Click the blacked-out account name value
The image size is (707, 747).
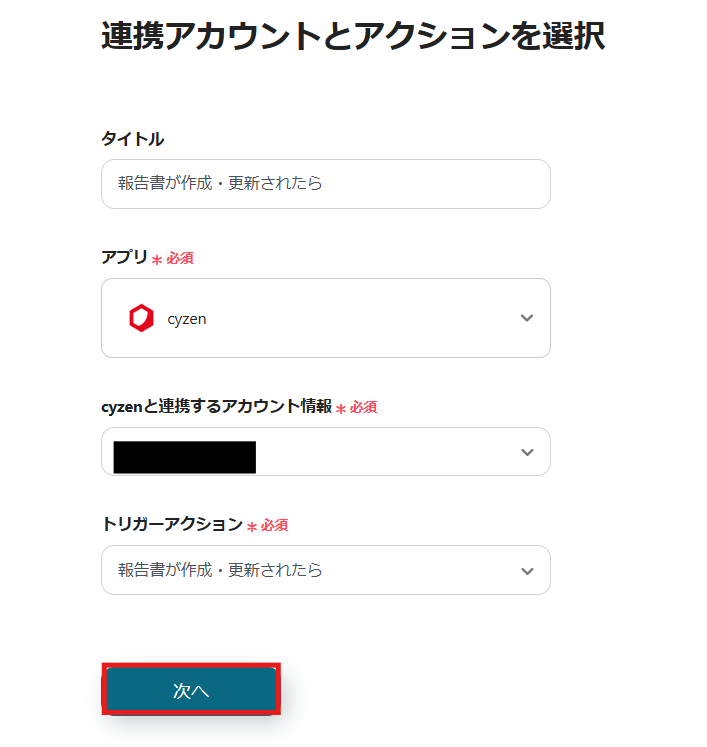point(185,456)
